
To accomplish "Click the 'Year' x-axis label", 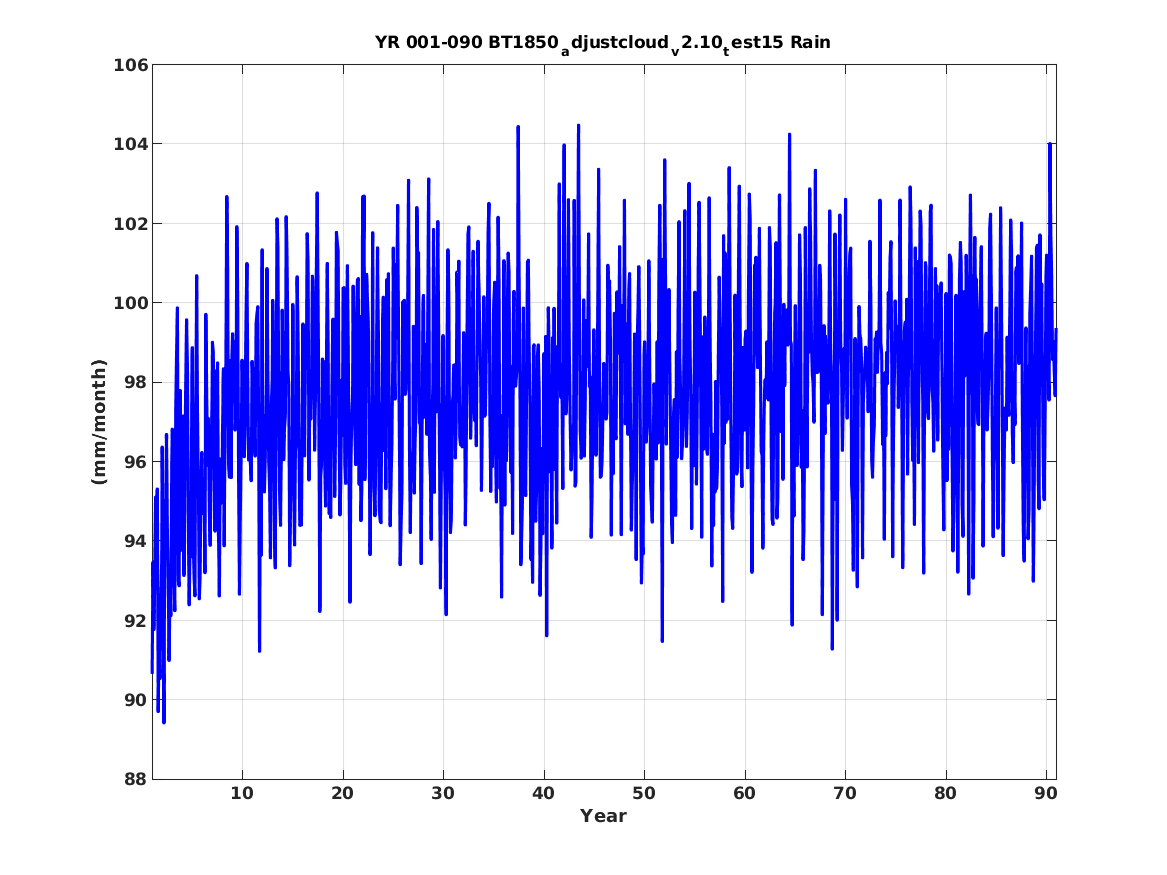I will point(603,816).
